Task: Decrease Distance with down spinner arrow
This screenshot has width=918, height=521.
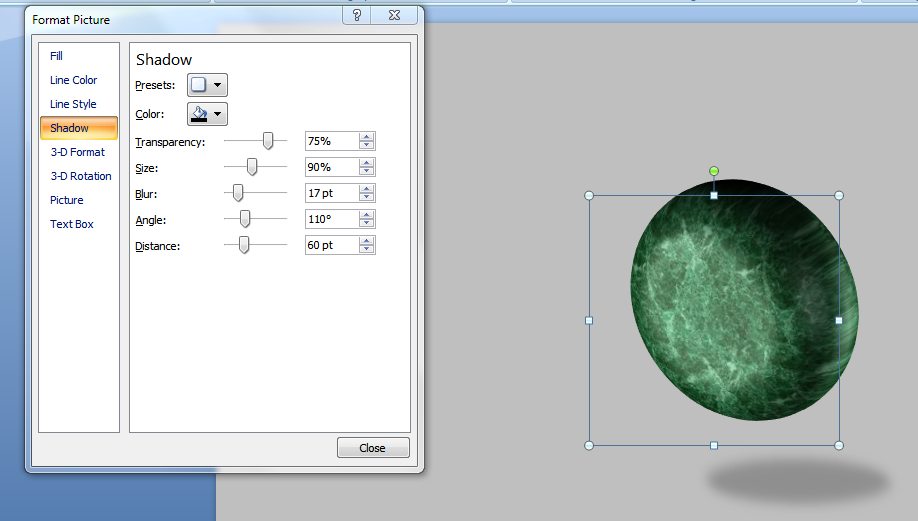Action: pos(366,249)
